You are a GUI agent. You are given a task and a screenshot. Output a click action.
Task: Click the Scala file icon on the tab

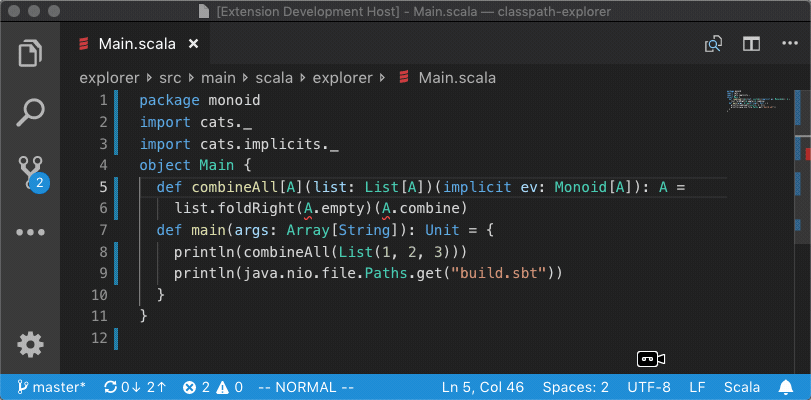(x=83, y=44)
